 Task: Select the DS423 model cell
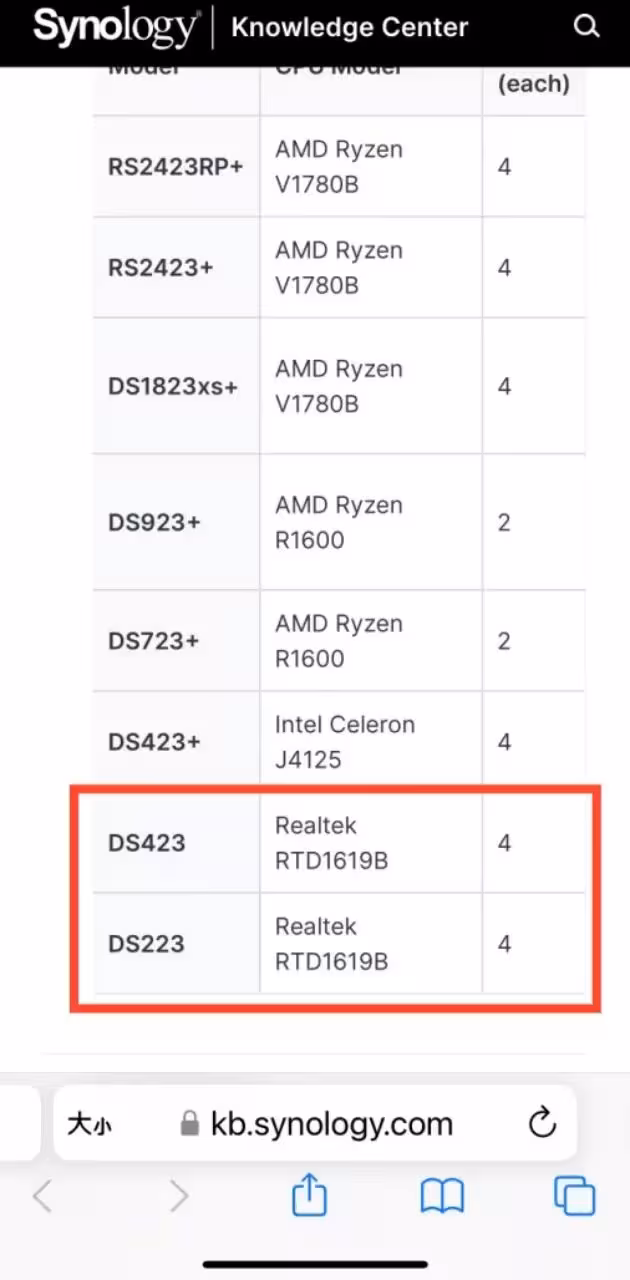coord(177,843)
